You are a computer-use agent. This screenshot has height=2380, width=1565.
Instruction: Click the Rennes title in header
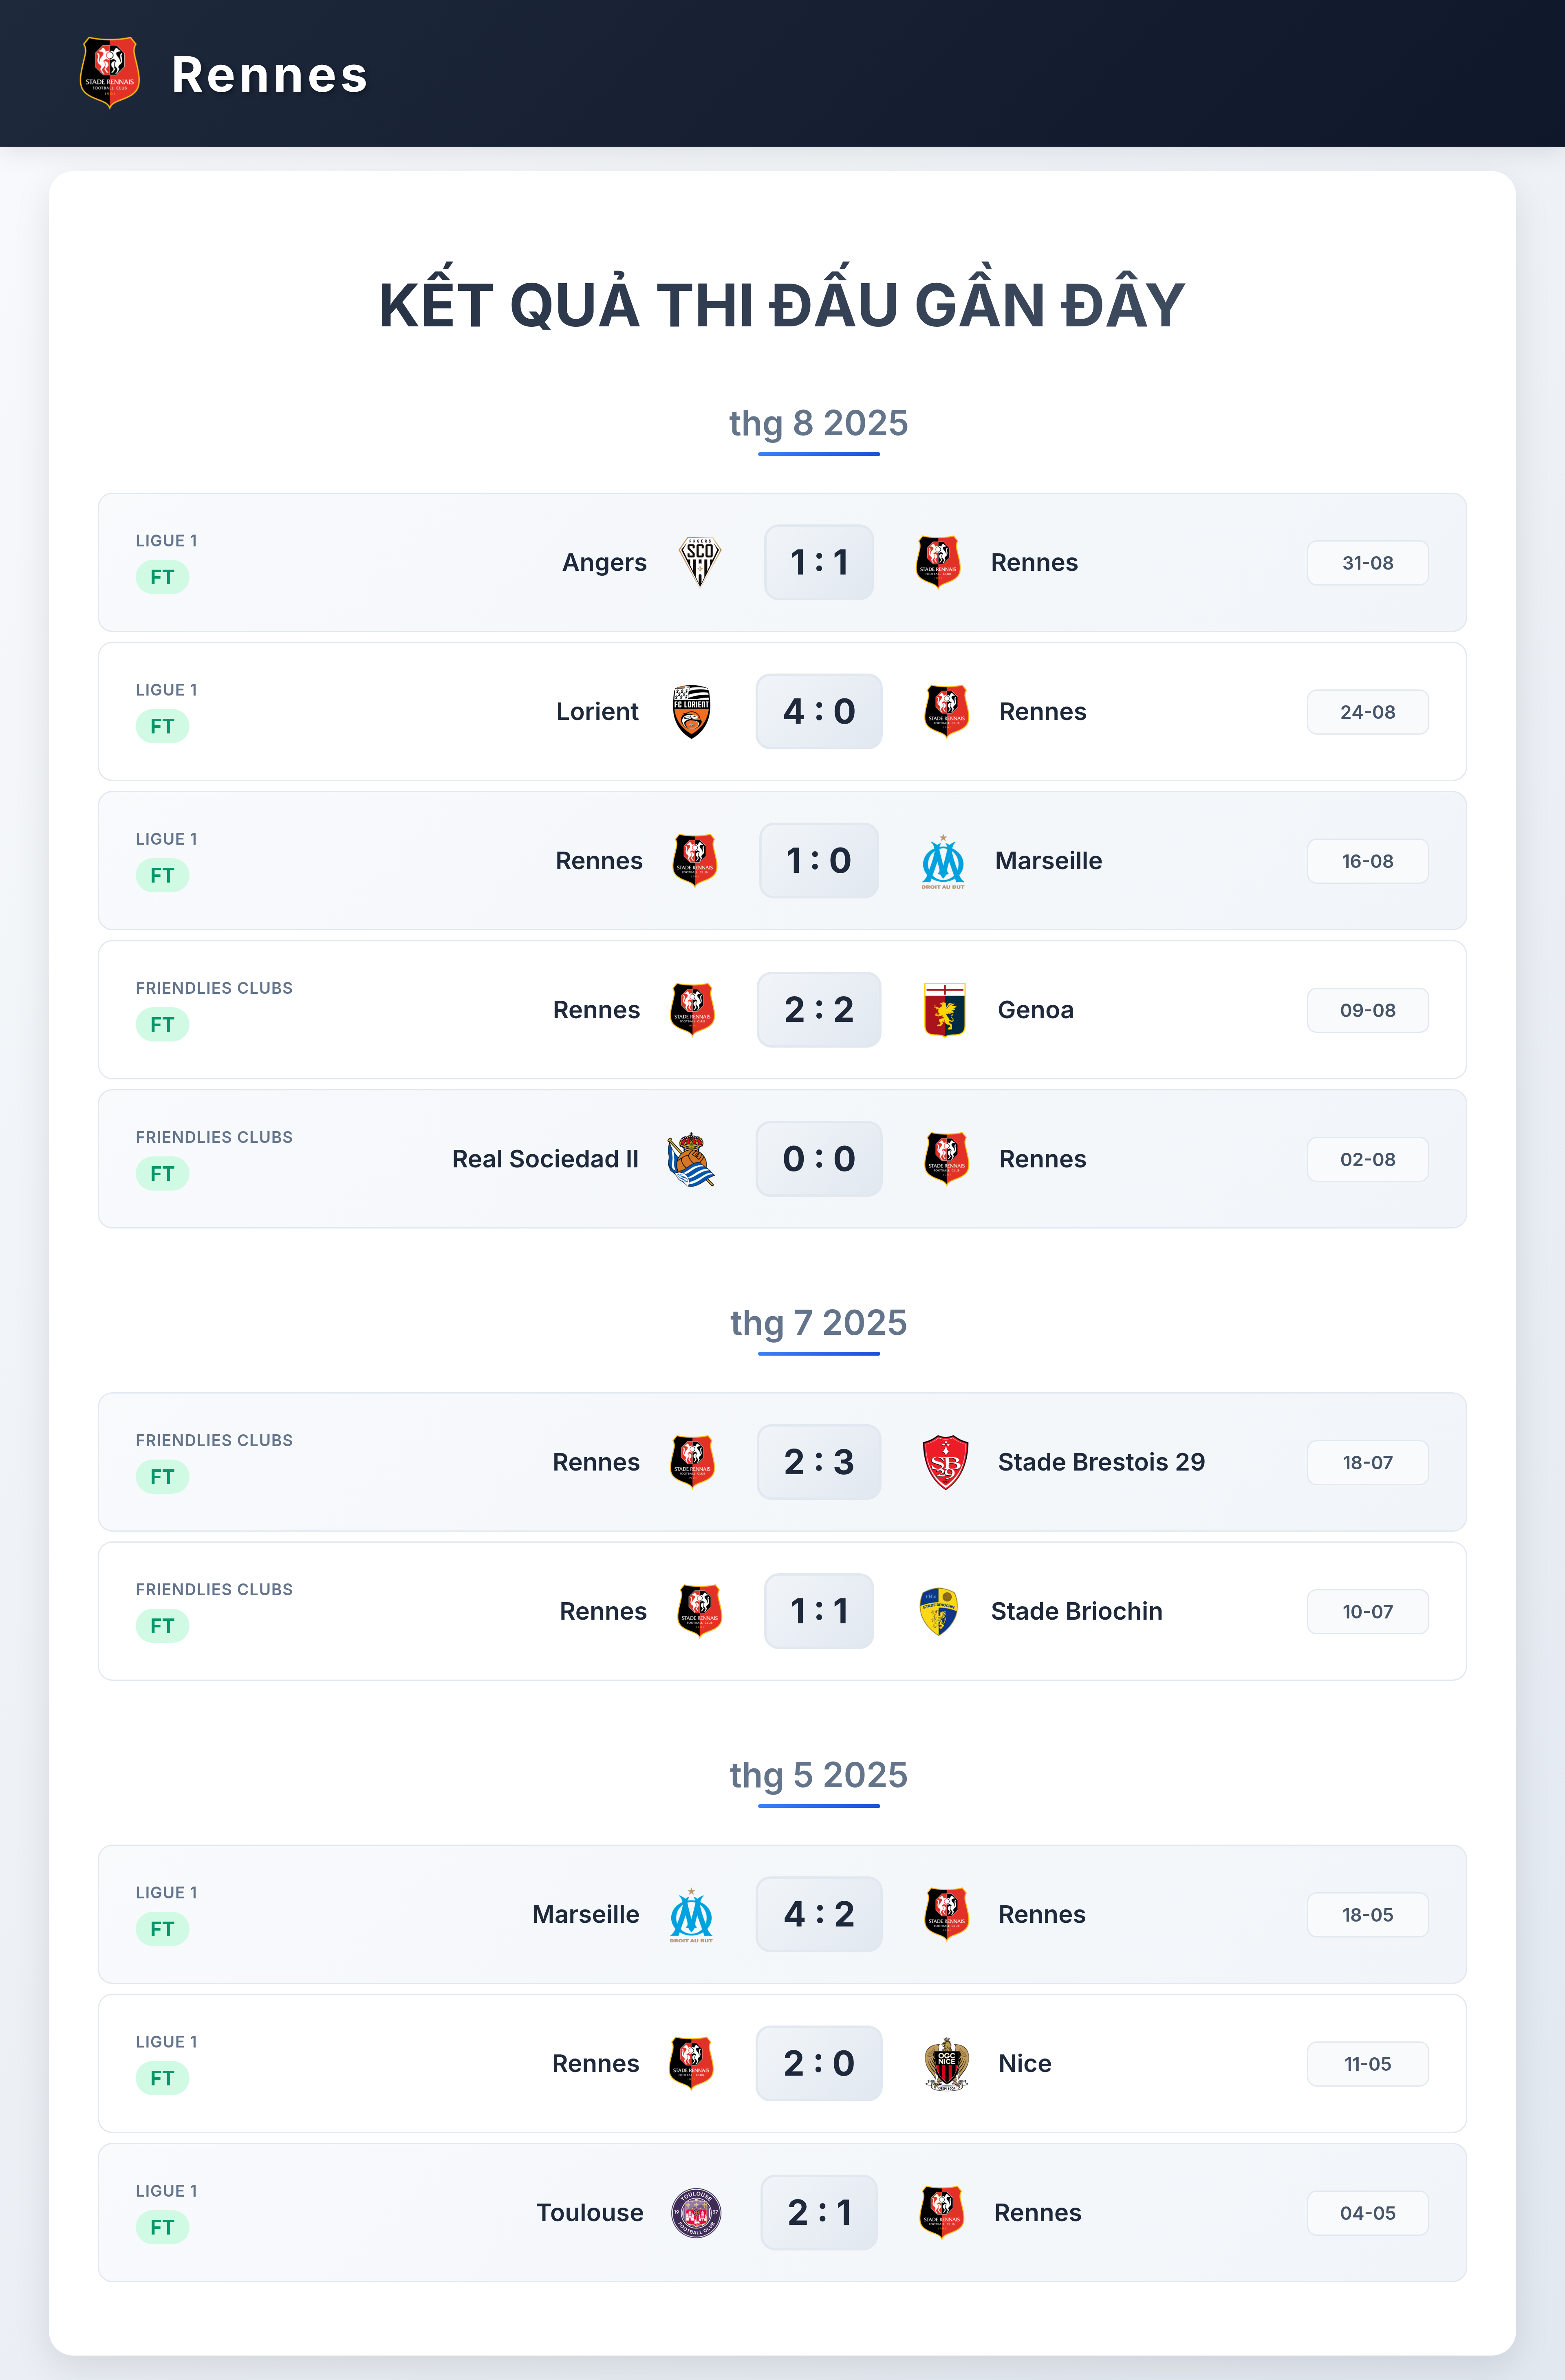(x=270, y=75)
